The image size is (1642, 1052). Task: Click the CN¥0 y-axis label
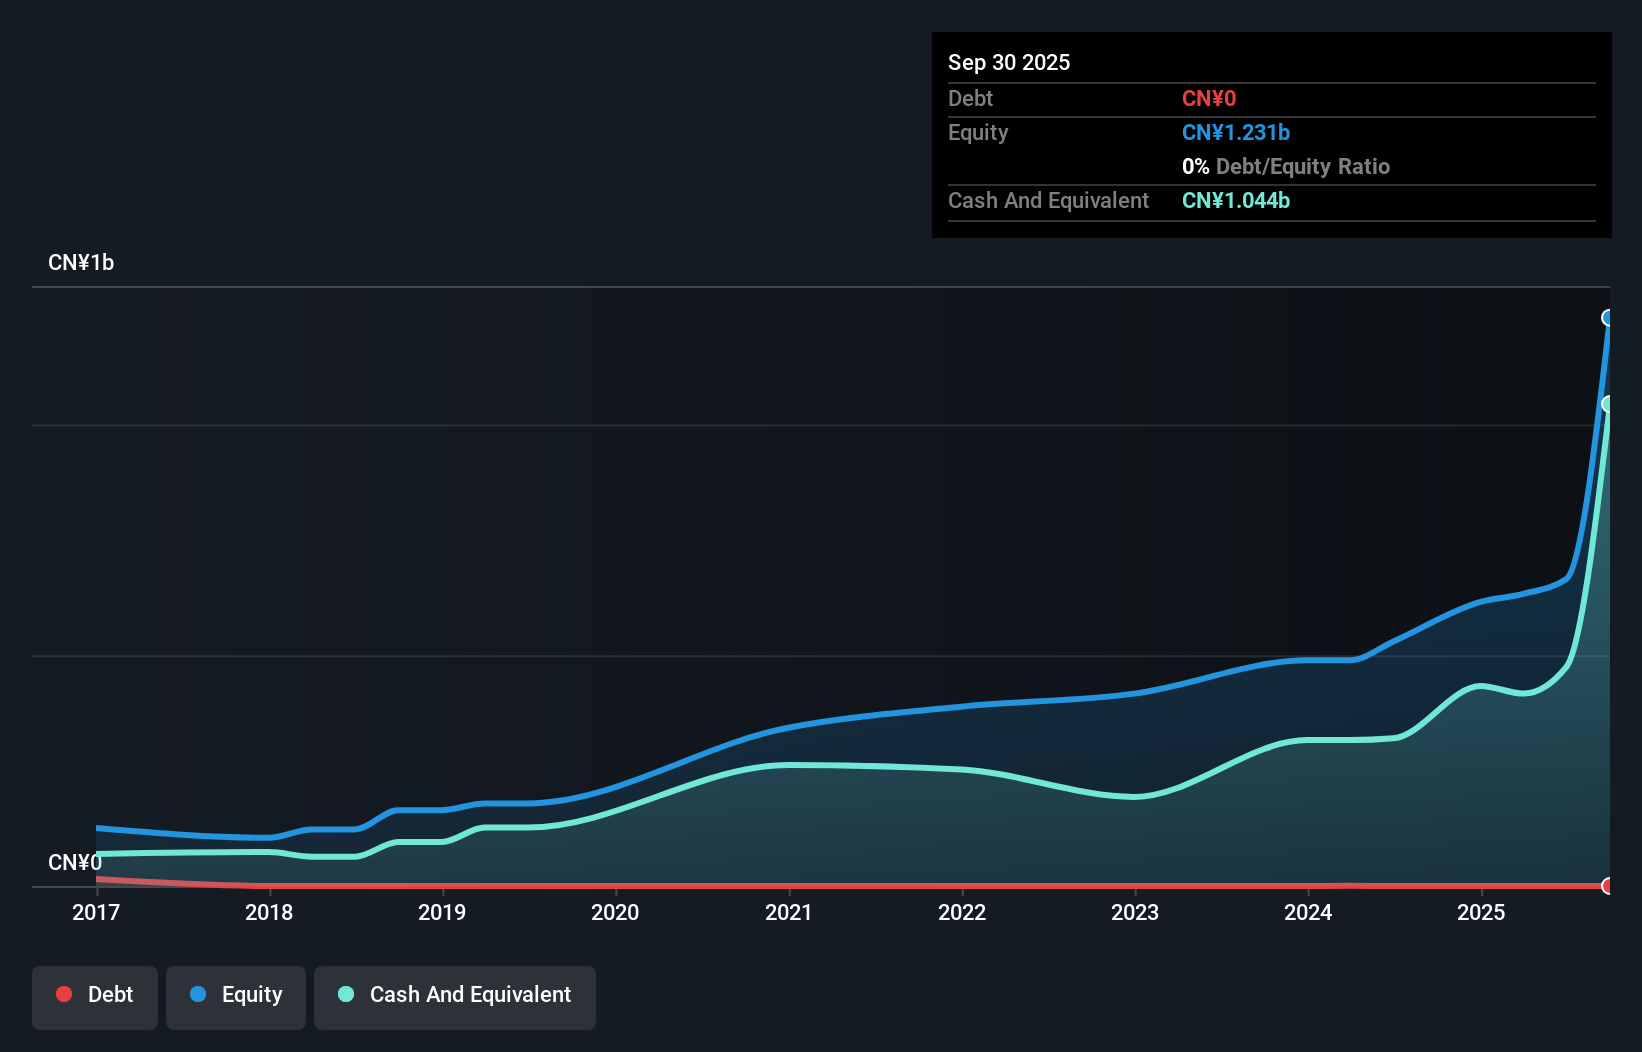tap(75, 862)
